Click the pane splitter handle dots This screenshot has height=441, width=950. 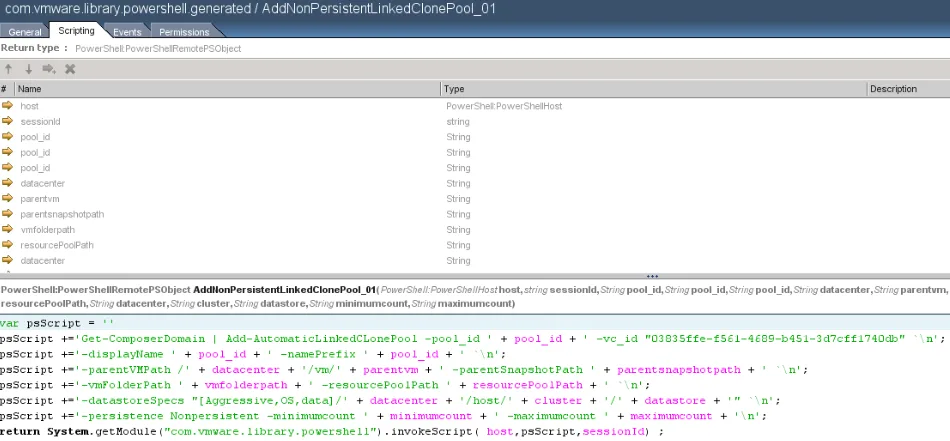[x=653, y=276]
